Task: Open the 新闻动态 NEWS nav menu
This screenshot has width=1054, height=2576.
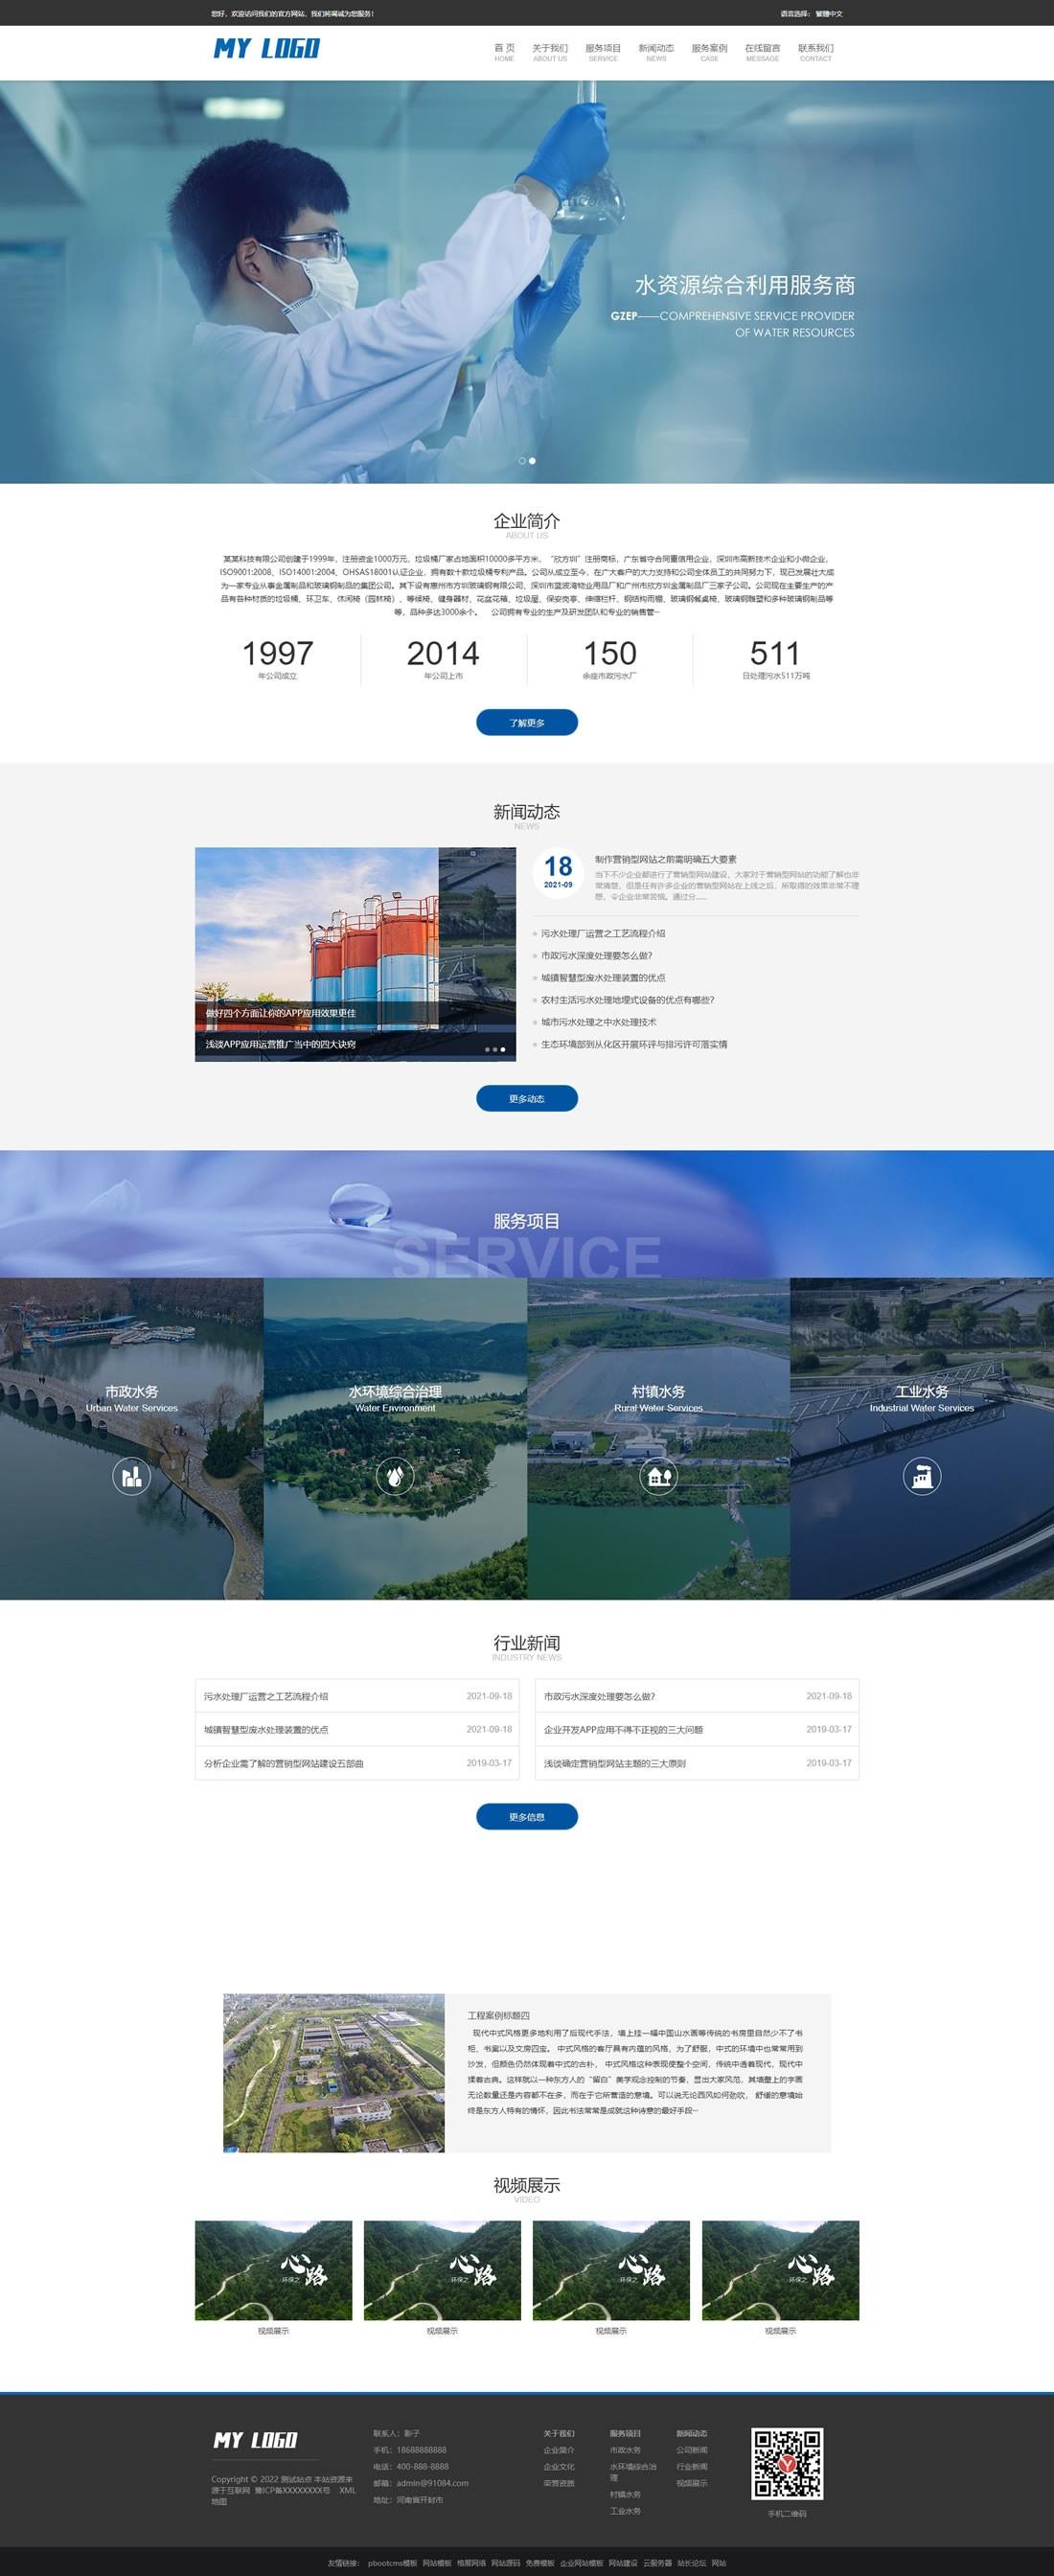Action: [x=656, y=52]
